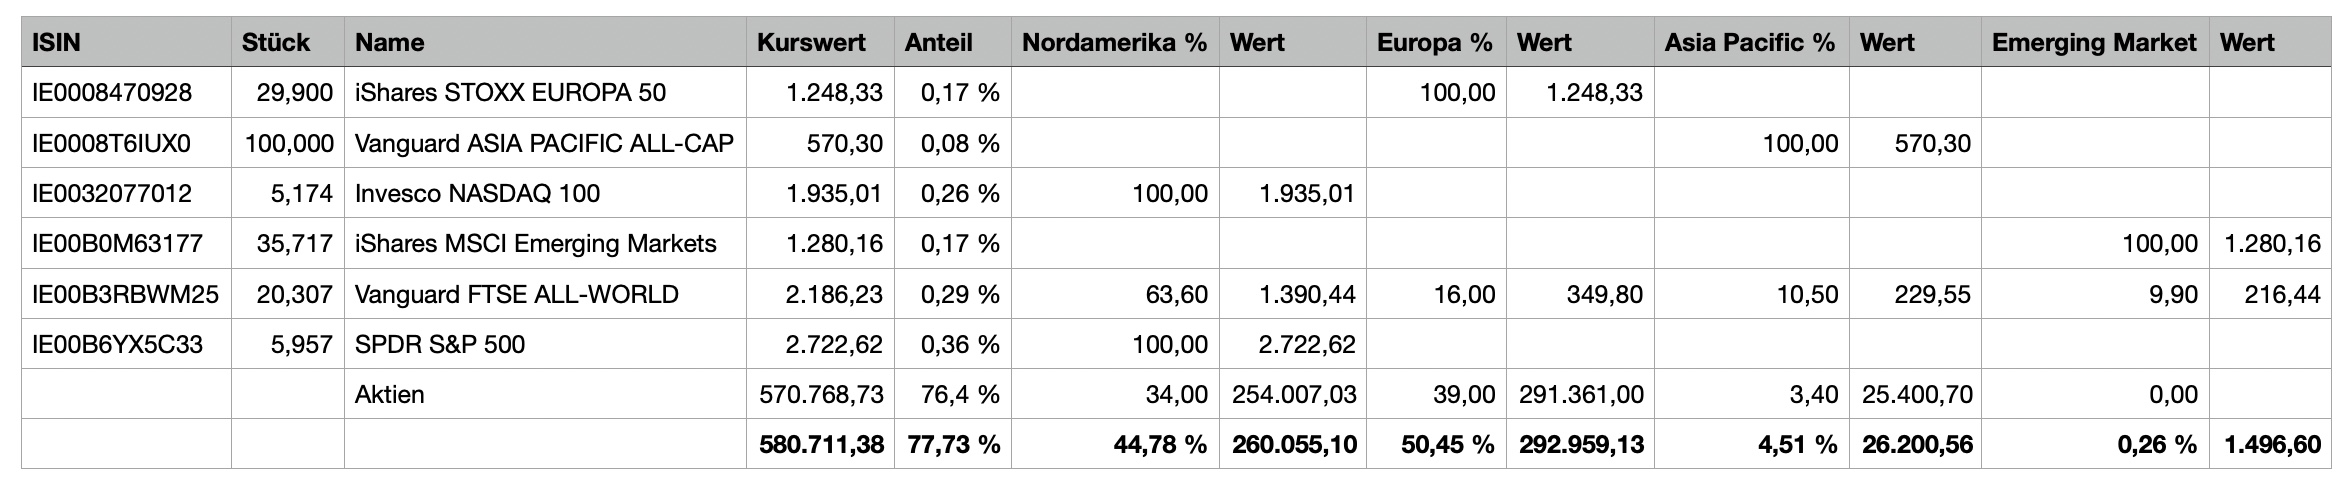Click the Nordamerika % column header
2352x490 pixels.
pyautogui.click(x=1114, y=43)
